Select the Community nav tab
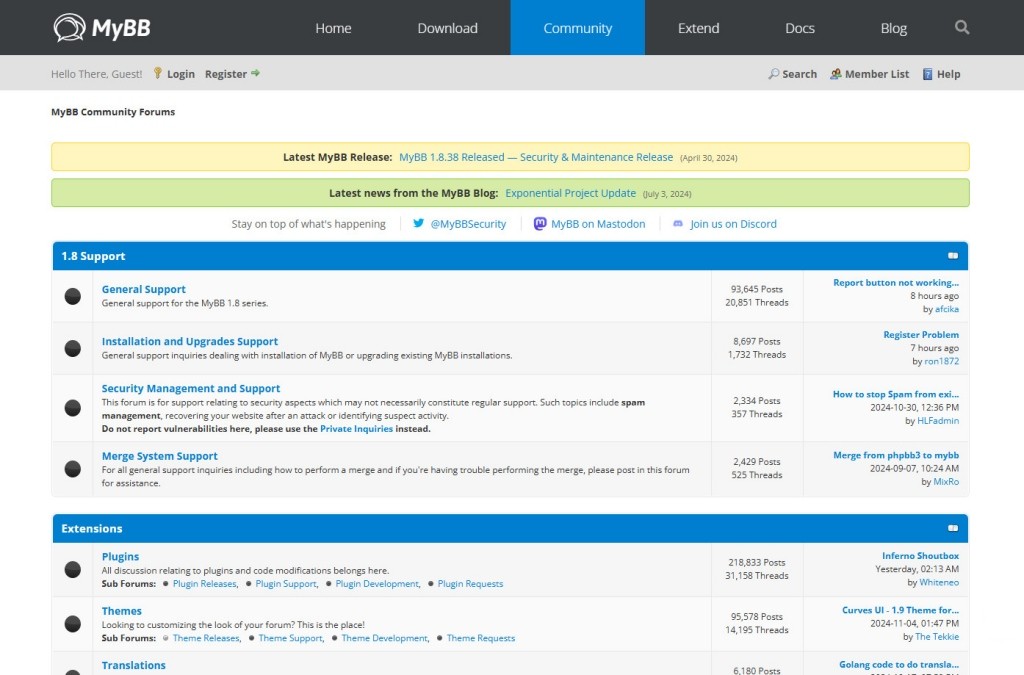The height and width of the screenshot is (675, 1024). pos(578,28)
